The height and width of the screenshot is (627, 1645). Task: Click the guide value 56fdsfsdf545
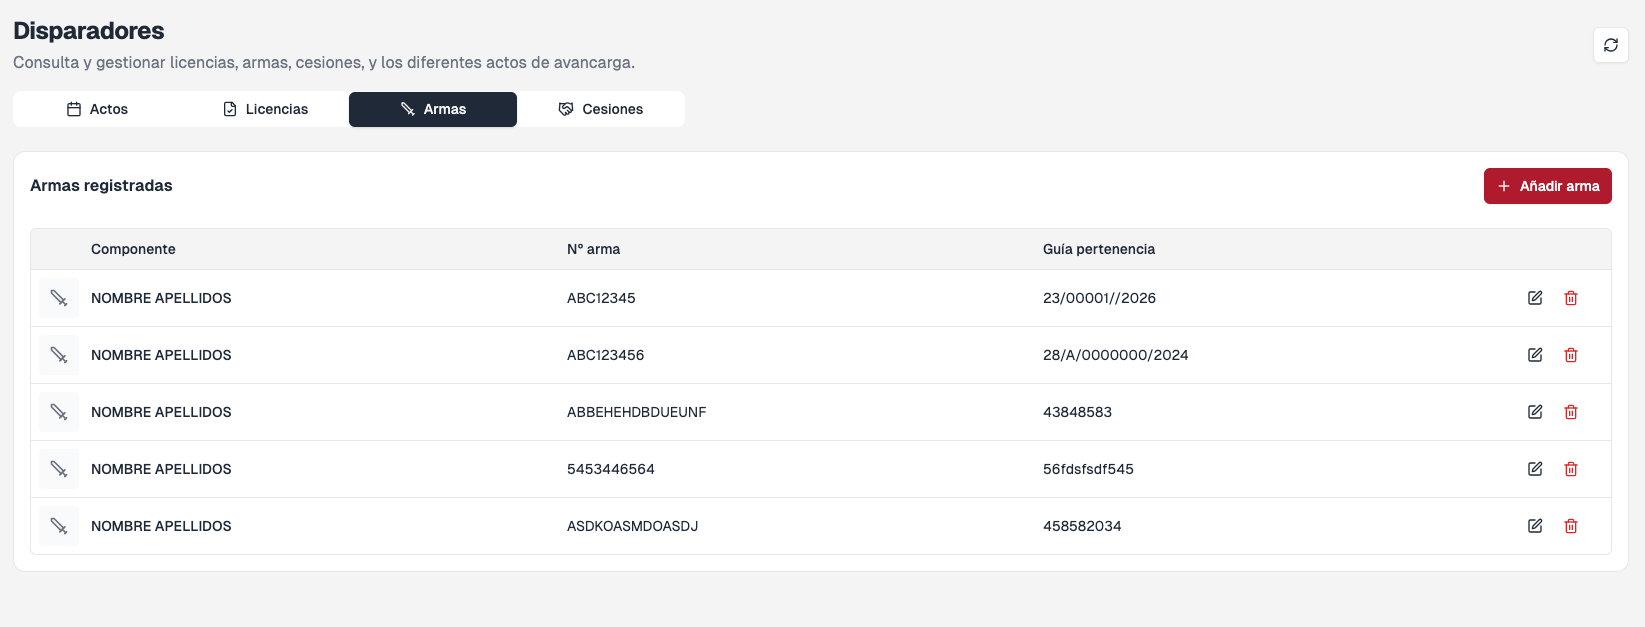[1088, 469]
